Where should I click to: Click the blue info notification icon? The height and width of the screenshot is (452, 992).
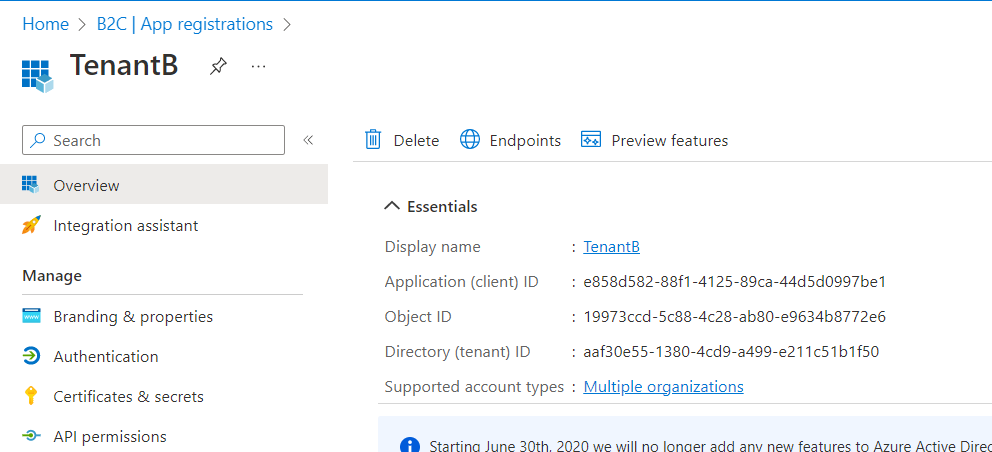tap(410, 445)
